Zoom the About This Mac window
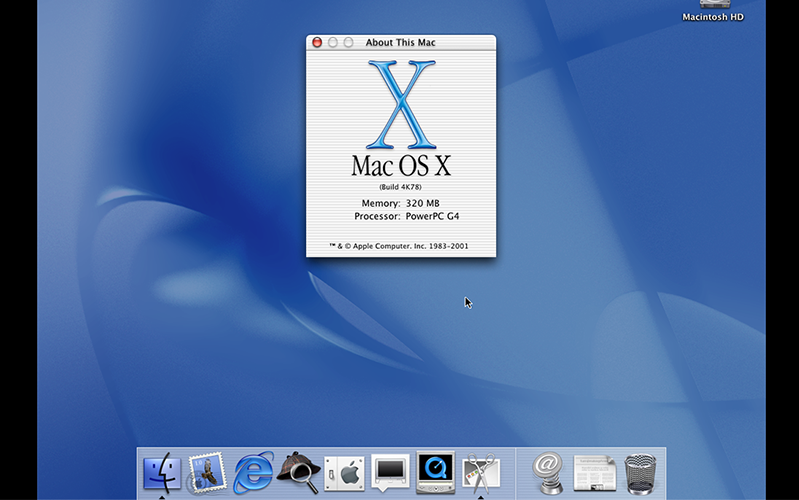Viewport: 799px width, 500px height. pos(349,42)
